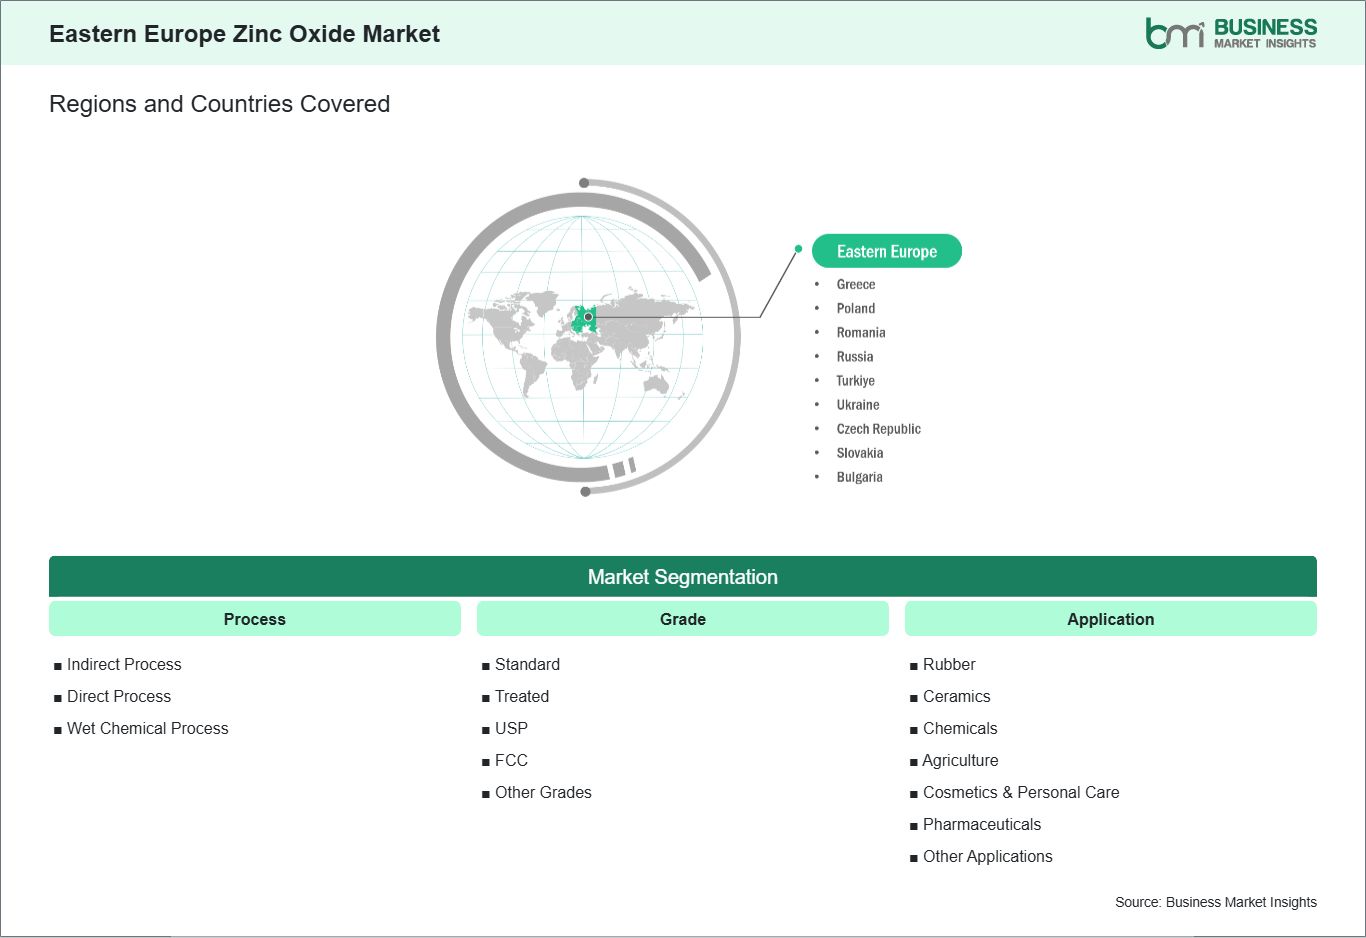
Task: Select the Application column header
Action: (x=1111, y=619)
